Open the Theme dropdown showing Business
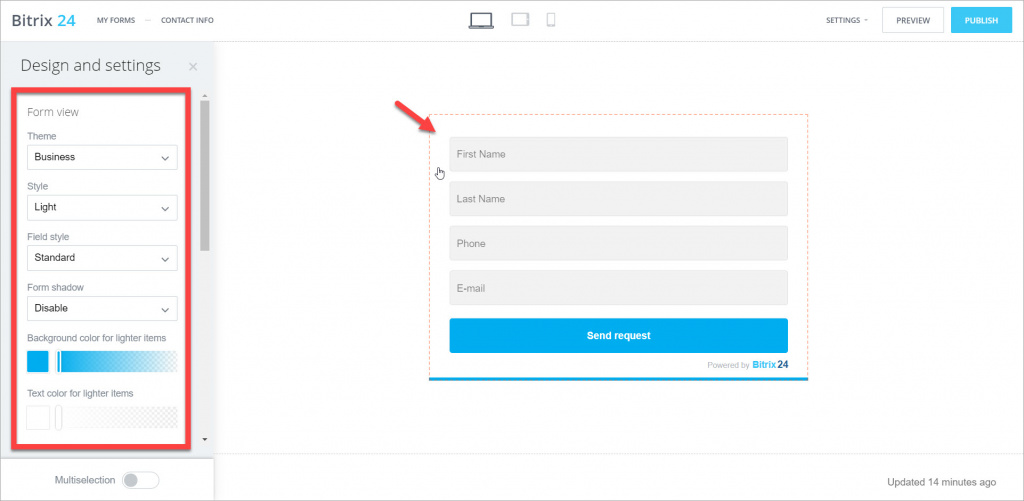This screenshot has width=1024, height=501. point(103,157)
